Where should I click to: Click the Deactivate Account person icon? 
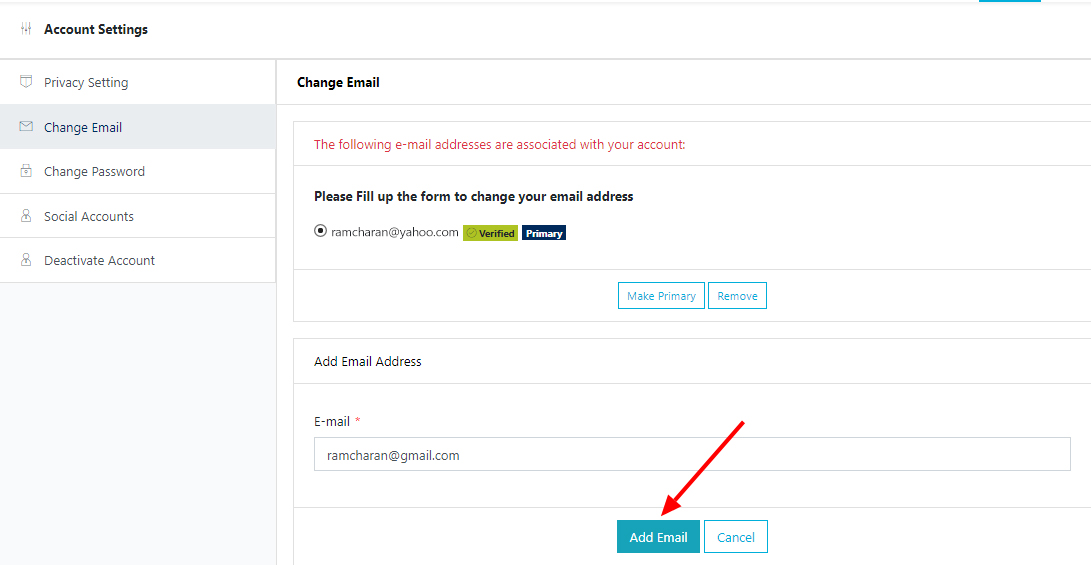(x=26, y=260)
